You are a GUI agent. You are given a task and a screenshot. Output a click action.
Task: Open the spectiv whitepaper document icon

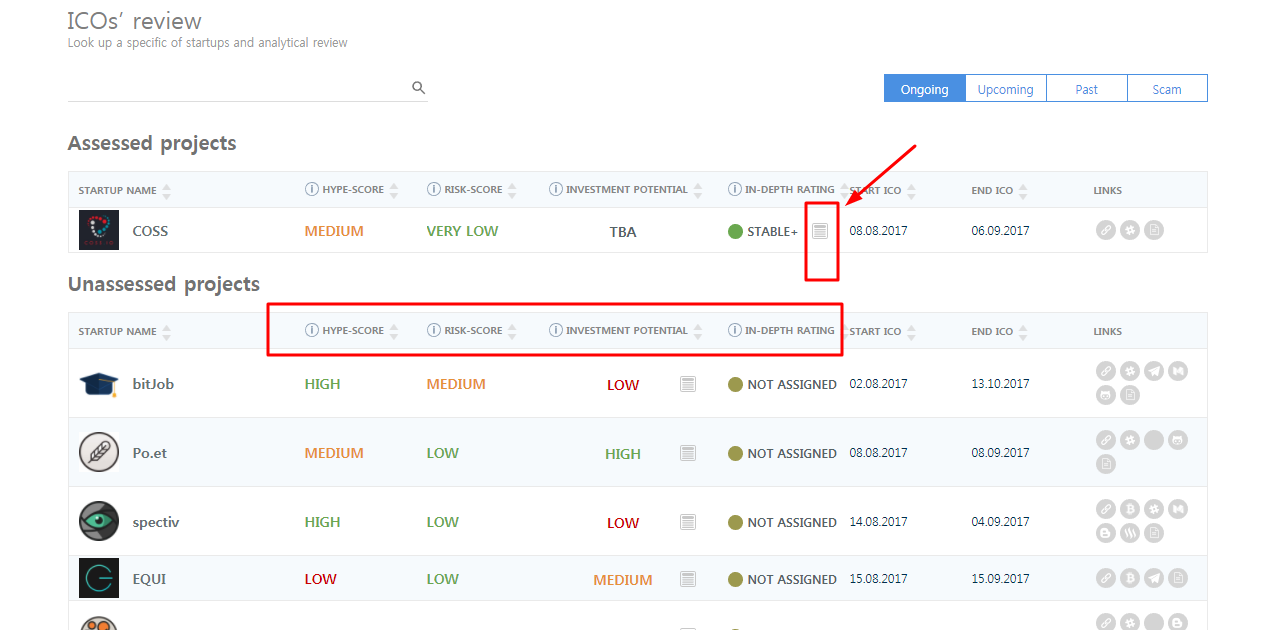1154,533
